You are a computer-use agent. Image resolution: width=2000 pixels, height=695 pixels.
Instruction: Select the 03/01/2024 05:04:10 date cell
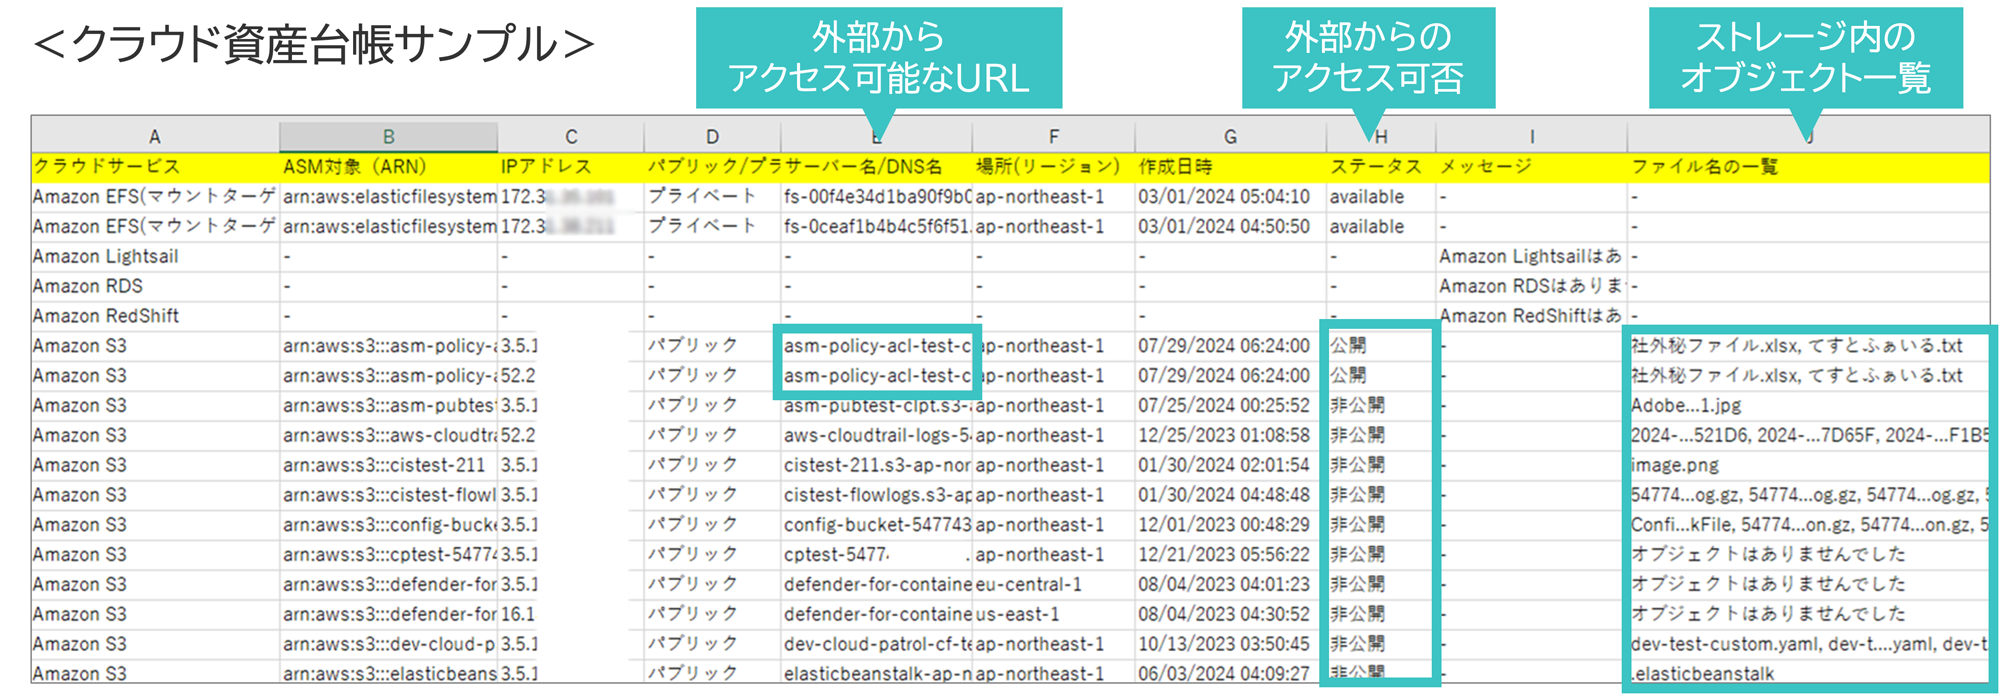(1230, 197)
